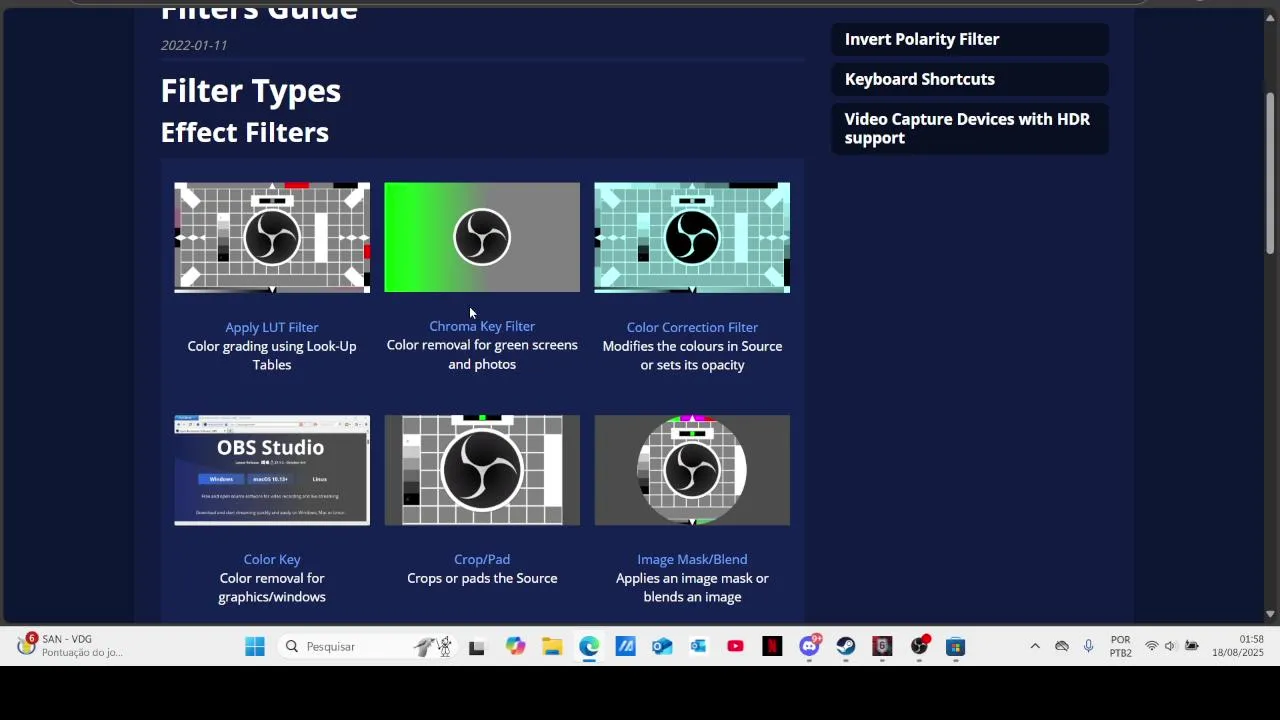Click the Effect Filters heading
The height and width of the screenshot is (720, 1280).
pyautogui.click(x=245, y=133)
